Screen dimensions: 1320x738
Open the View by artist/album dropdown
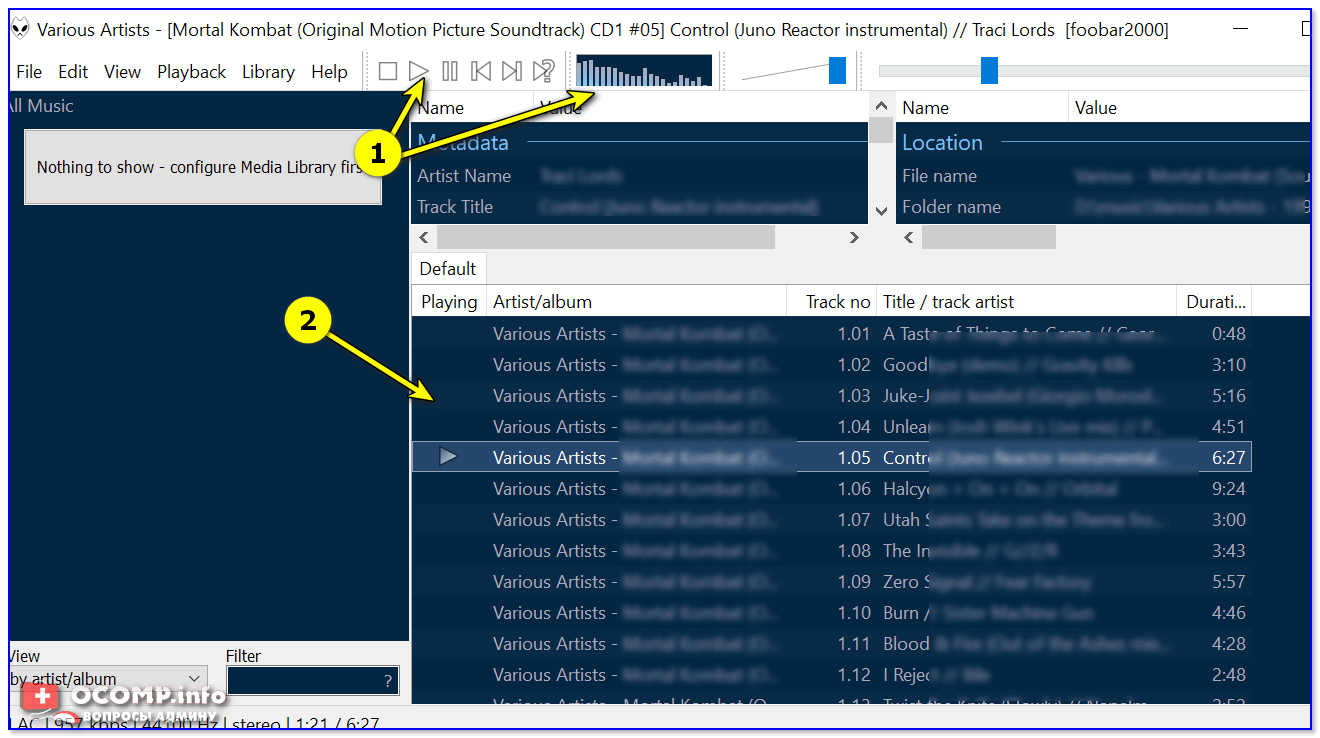point(108,679)
